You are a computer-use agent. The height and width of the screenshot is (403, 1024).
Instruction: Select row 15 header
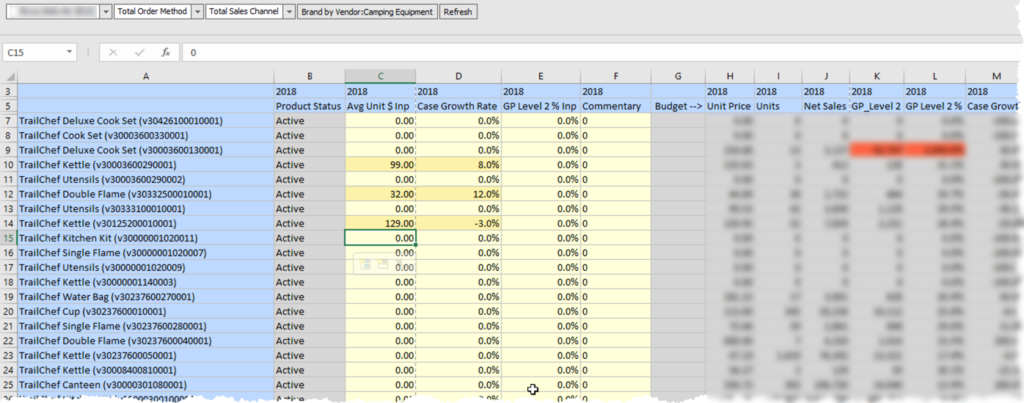coord(9,238)
